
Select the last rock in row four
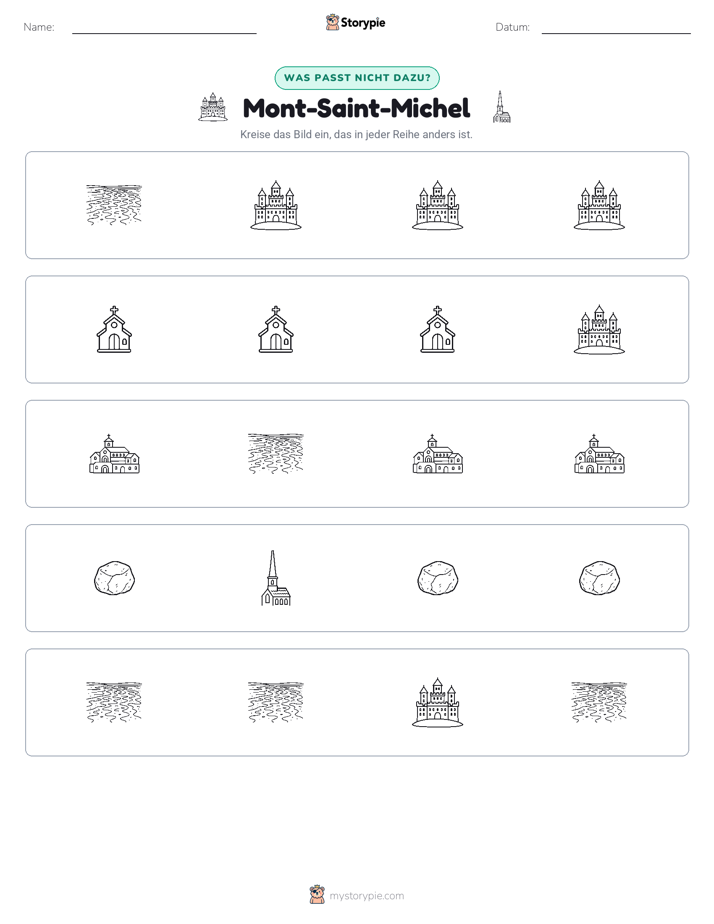click(599, 578)
